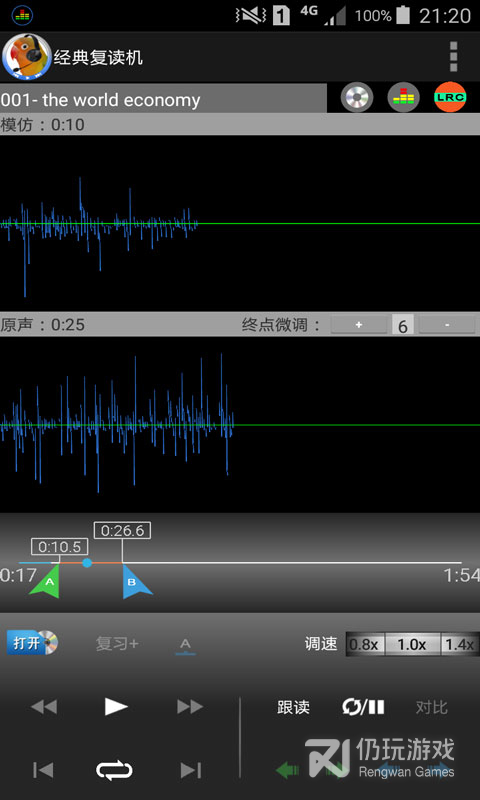Fast forward with double right arrow

(190, 707)
